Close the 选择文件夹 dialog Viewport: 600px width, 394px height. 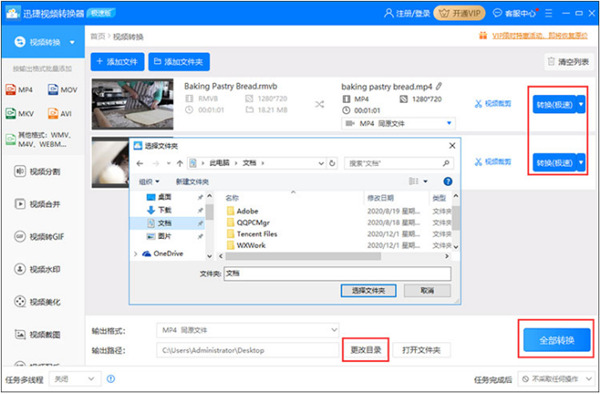click(452, 146)
